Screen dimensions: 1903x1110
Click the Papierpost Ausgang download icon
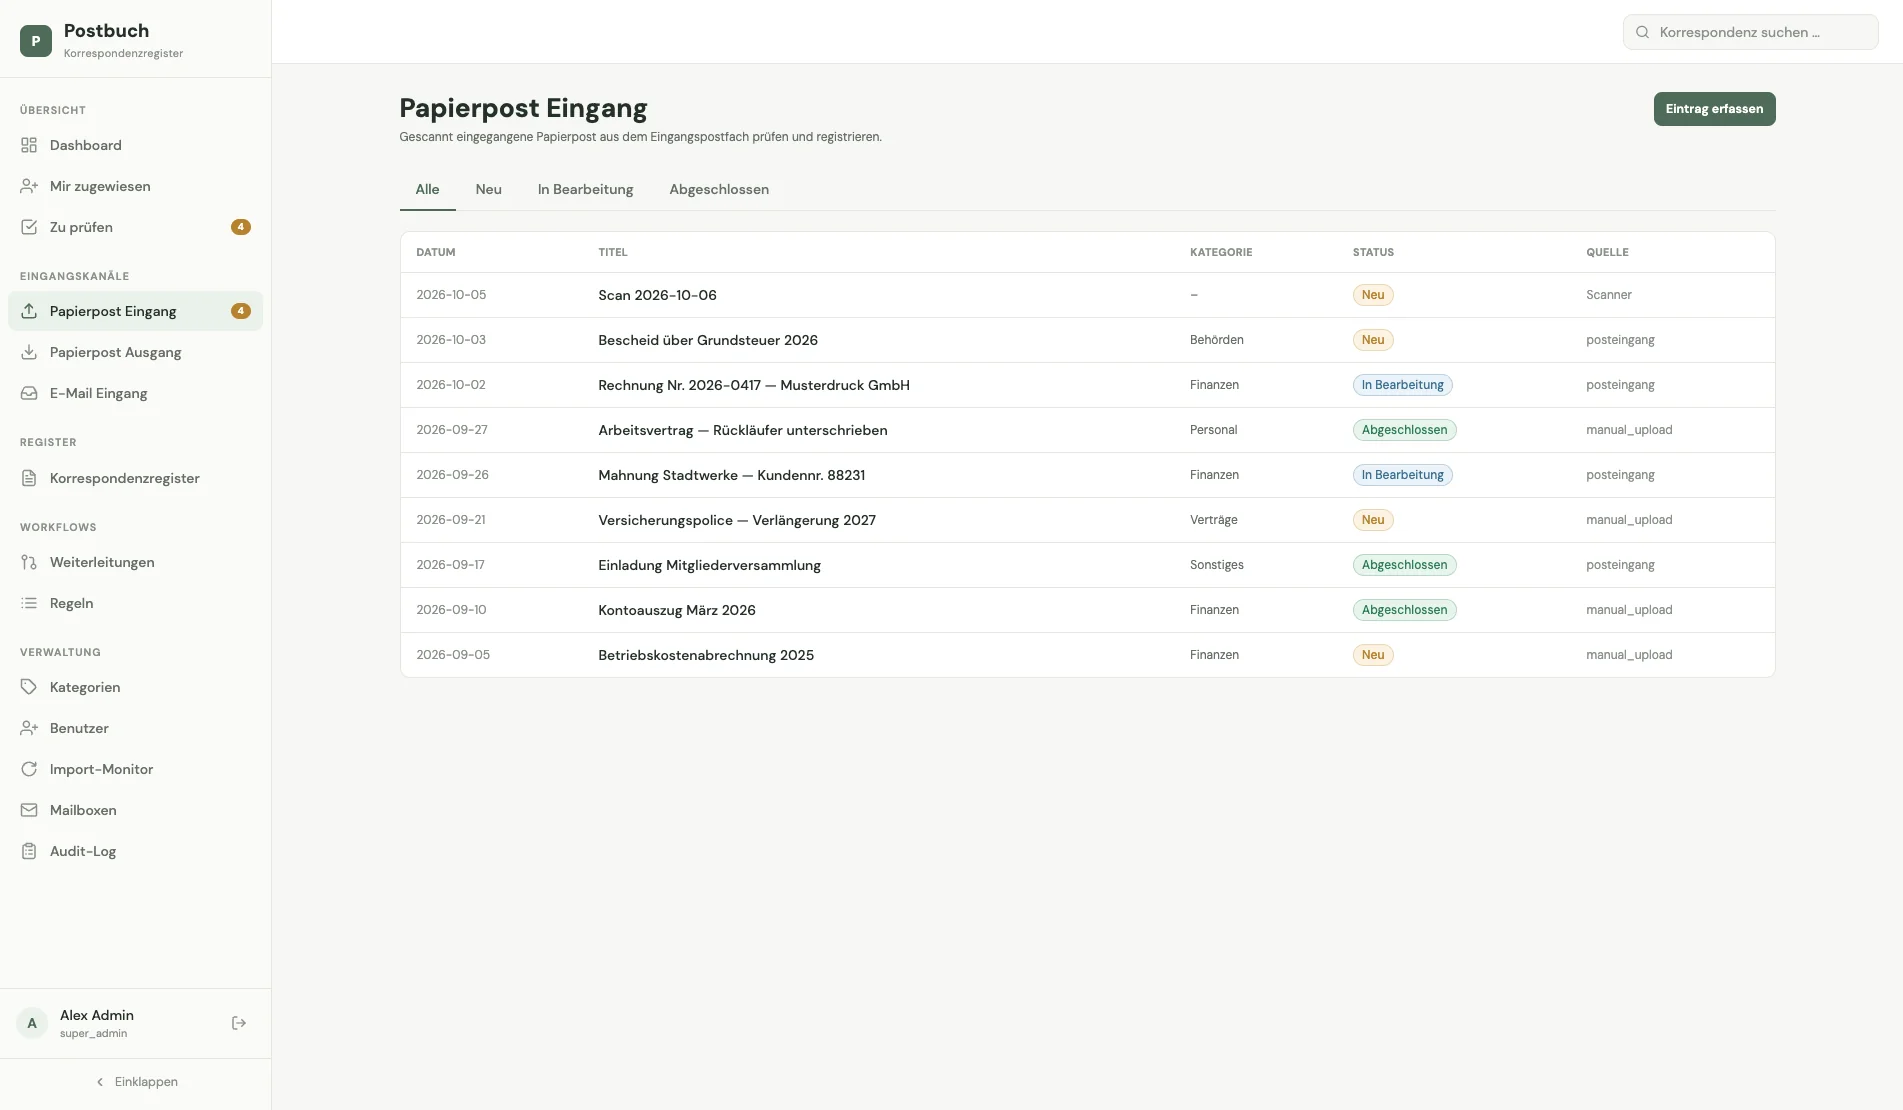29,352
